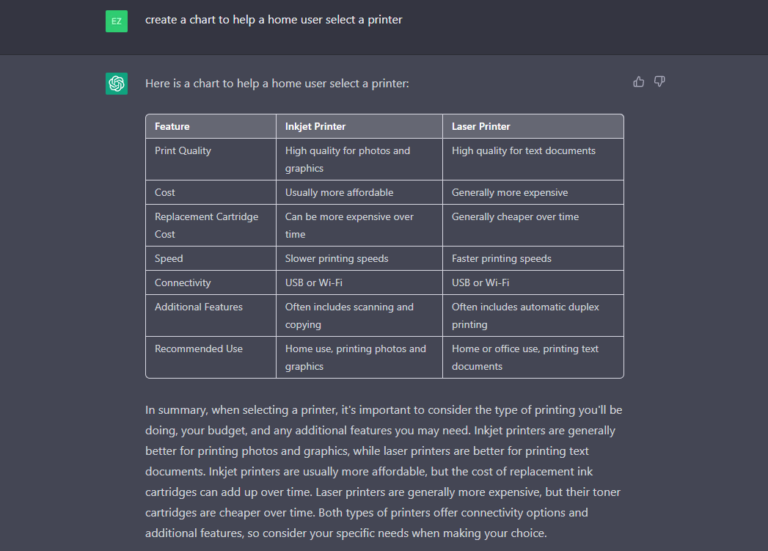Click the Recommended Use row label
Image resolution: width=768 pixels, height=551 pixels.
tap(198, 349)
